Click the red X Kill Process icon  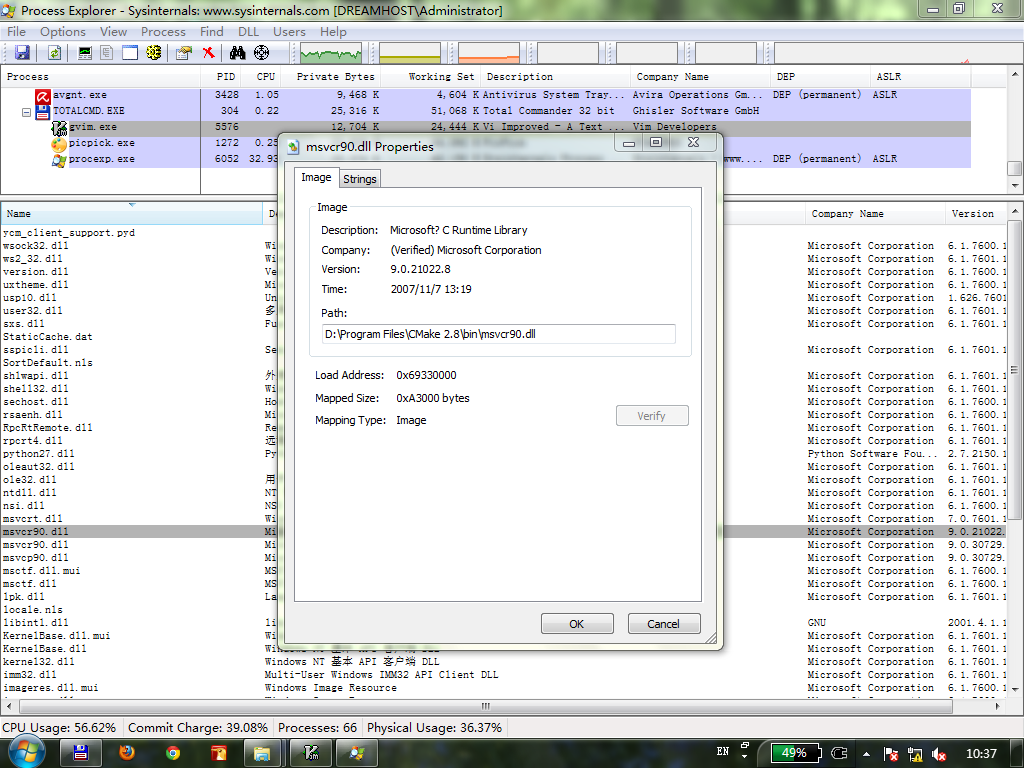[208, 53]
